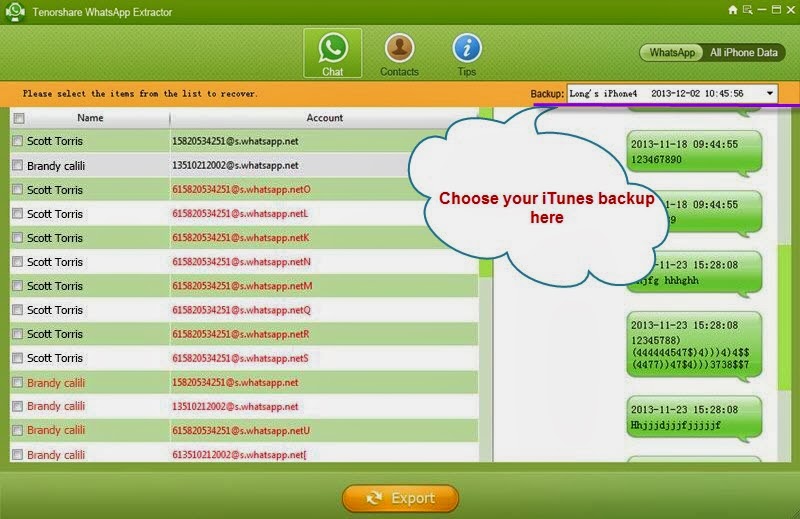Click the blue info icon above Tips
800x519 pixels.
click(x=467, y=48)
